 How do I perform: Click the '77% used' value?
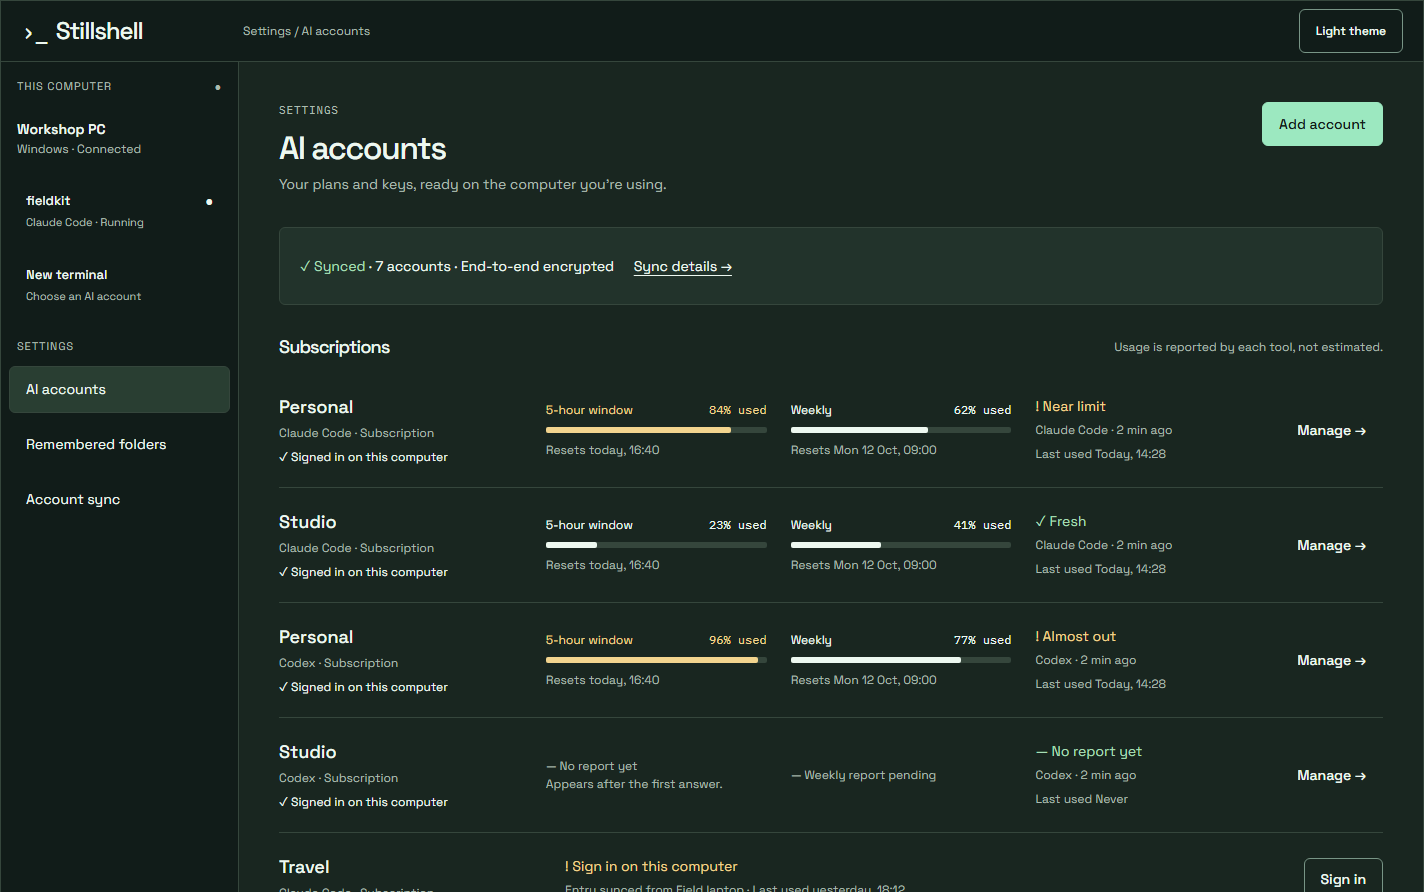click(x=982, y=640)
